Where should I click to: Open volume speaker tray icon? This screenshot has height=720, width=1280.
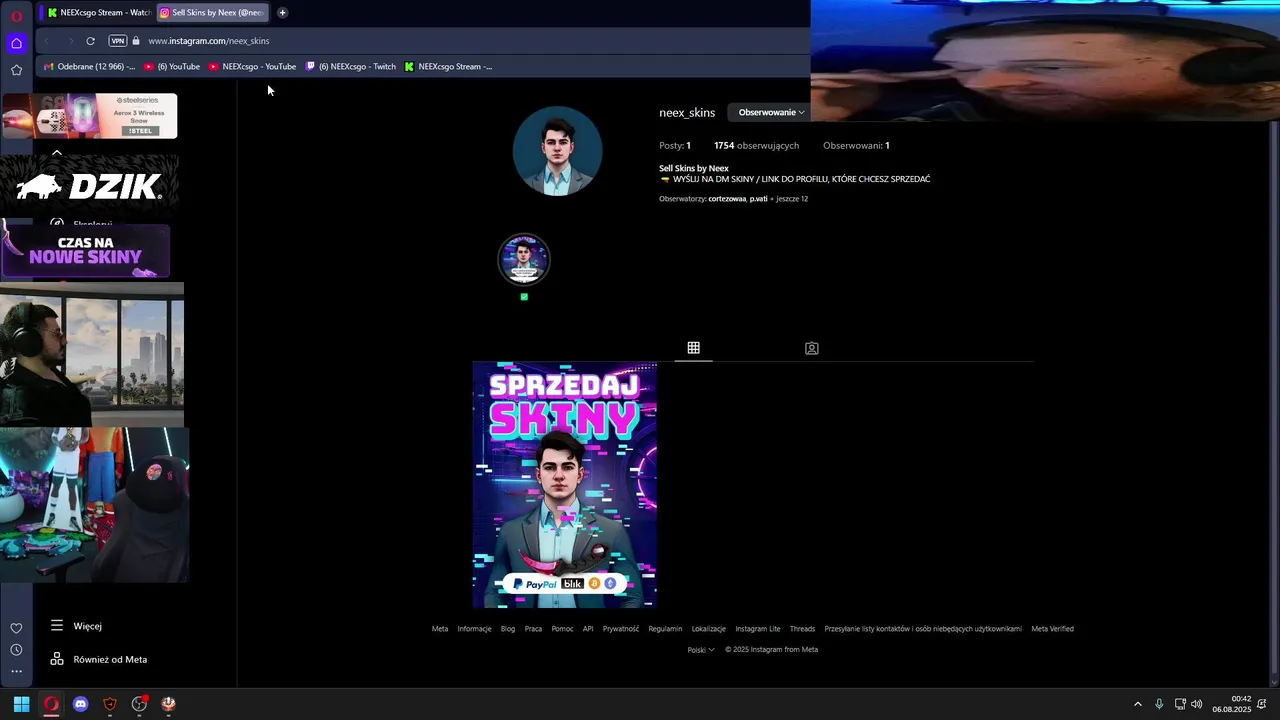pyautogui.click(x=1197, y=704)
